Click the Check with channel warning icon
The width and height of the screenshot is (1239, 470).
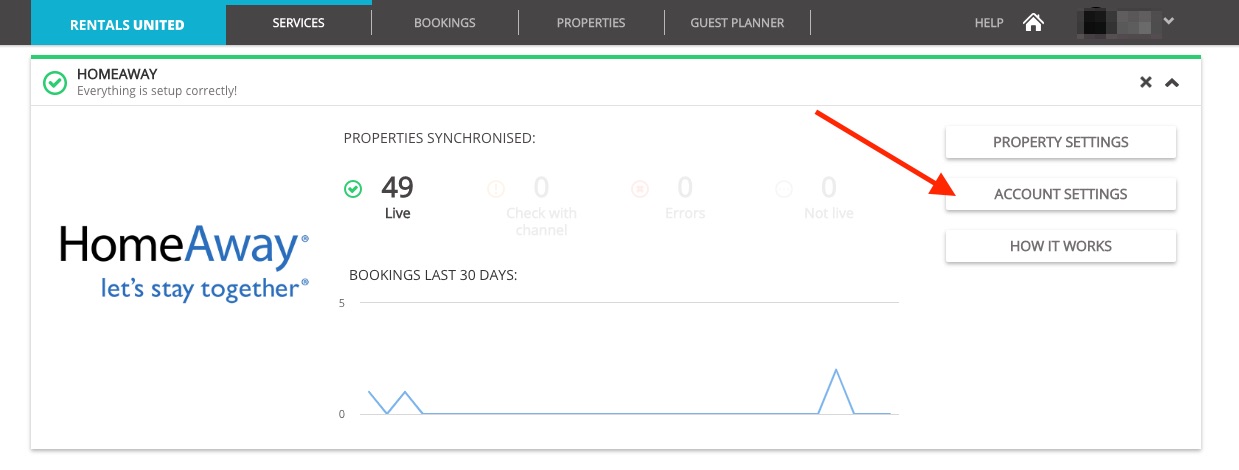tap(495, 188)
